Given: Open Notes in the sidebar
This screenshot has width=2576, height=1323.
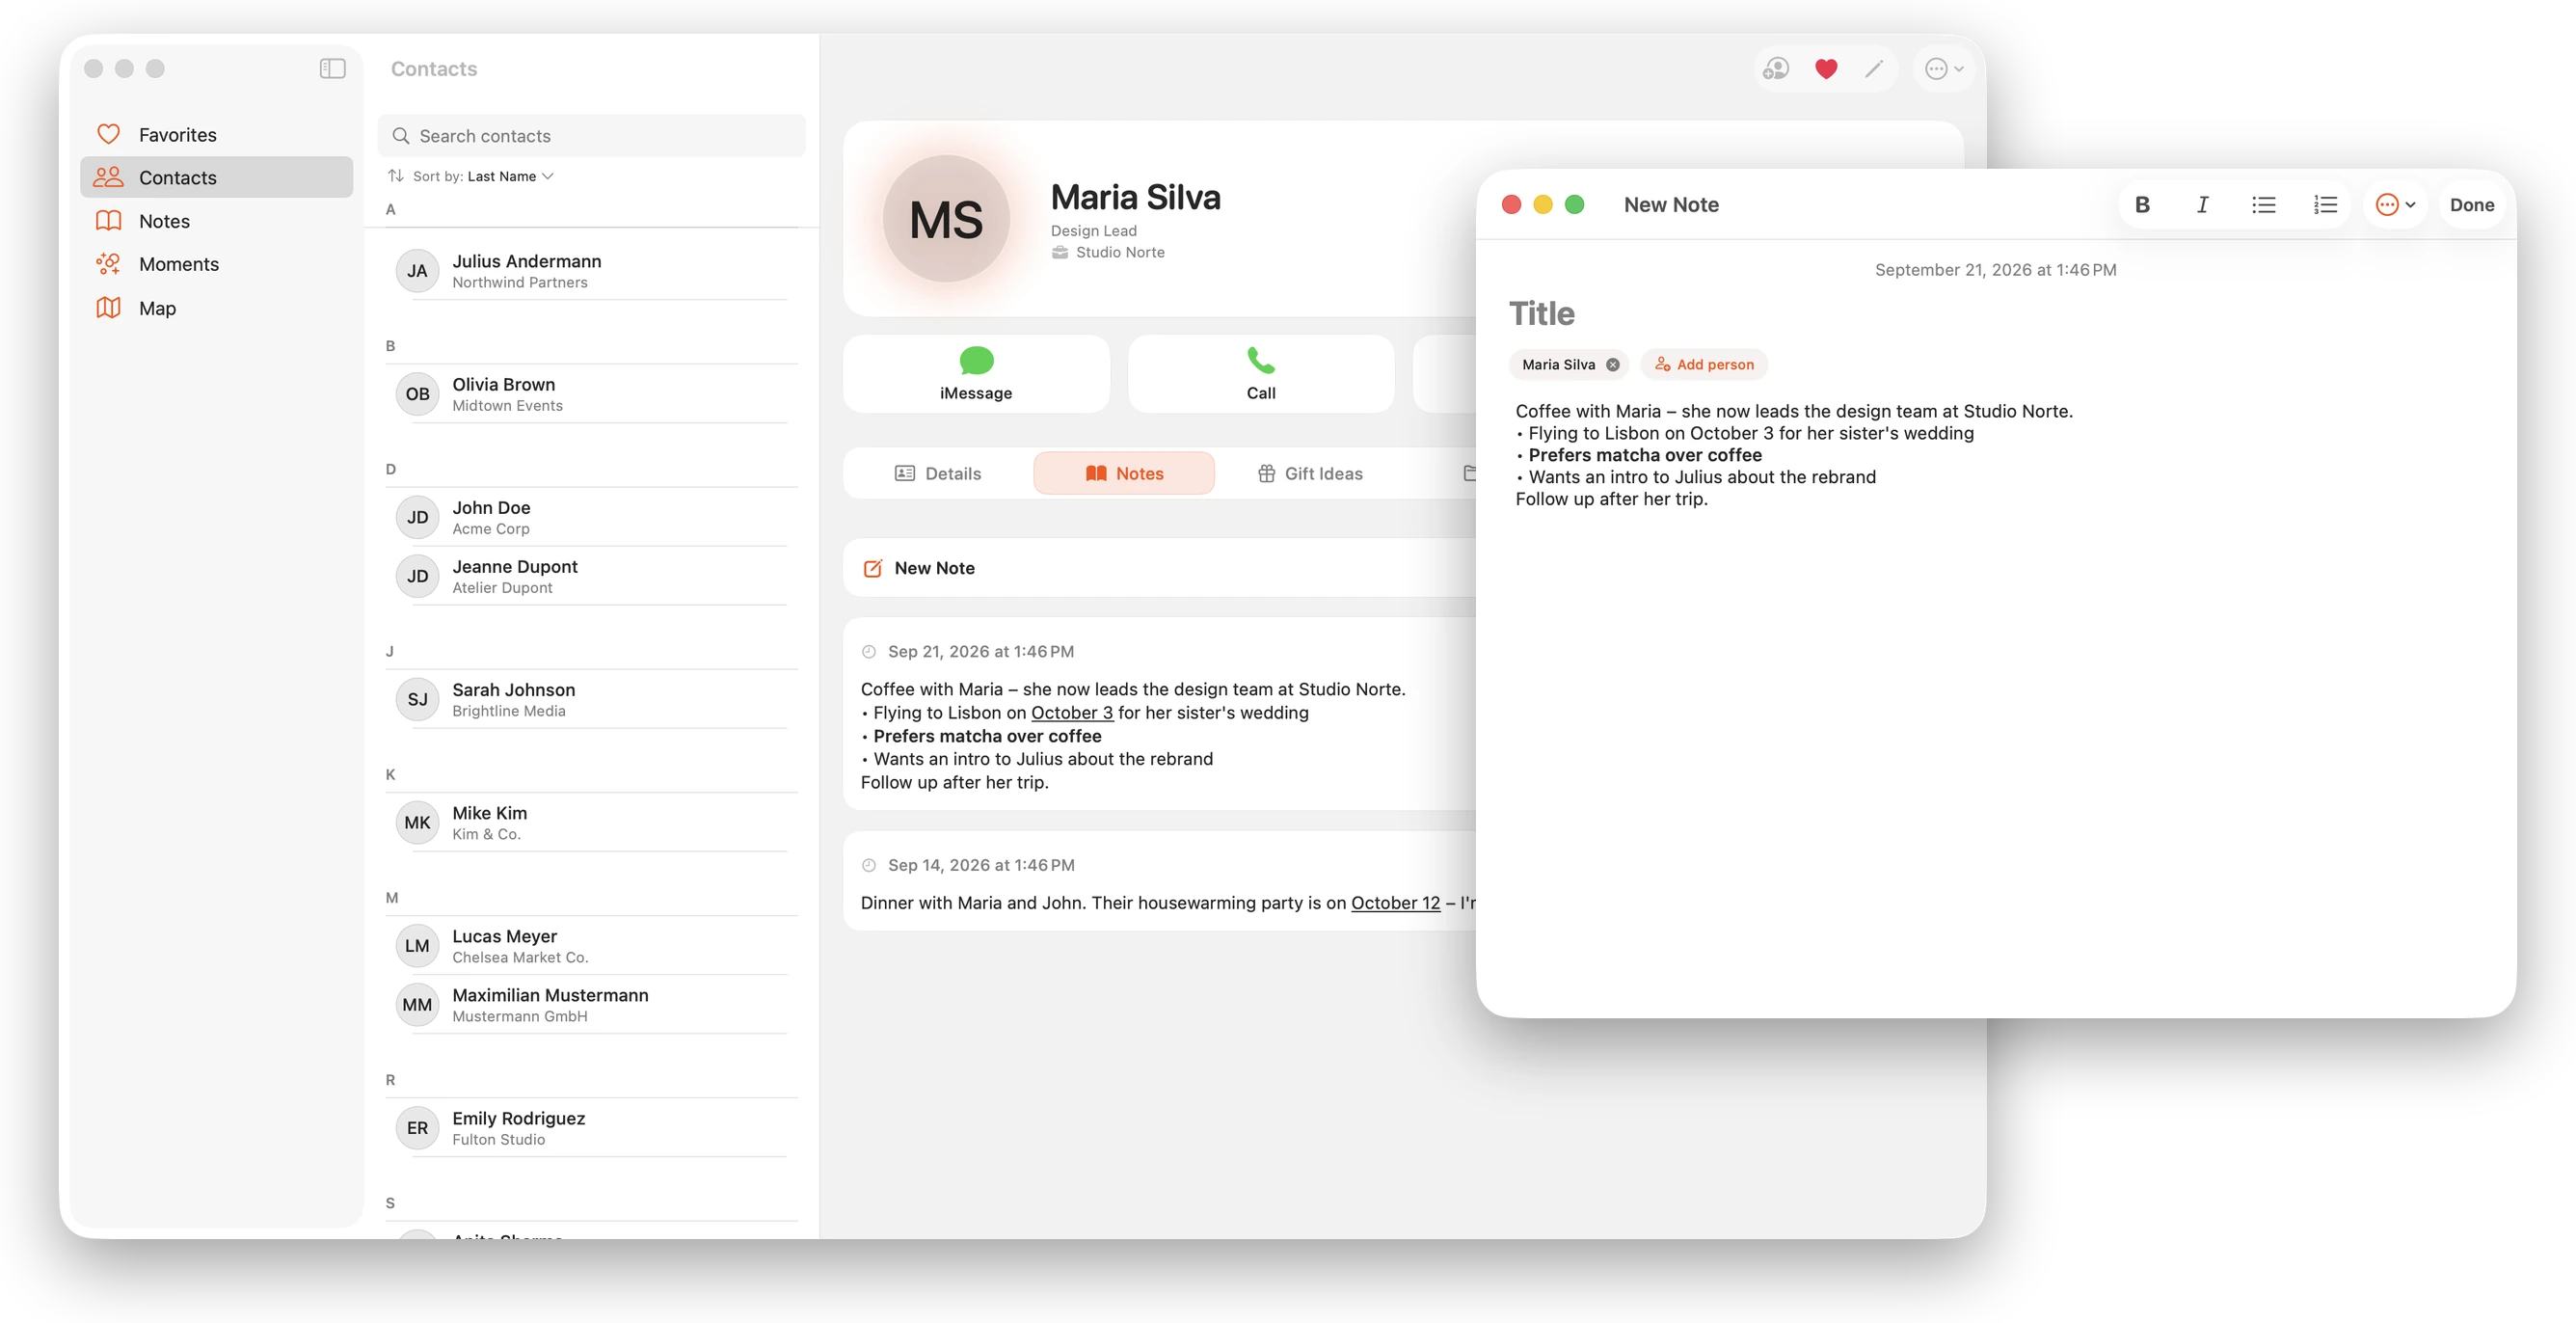Looking at the screenshot, I should click(216, 221).
